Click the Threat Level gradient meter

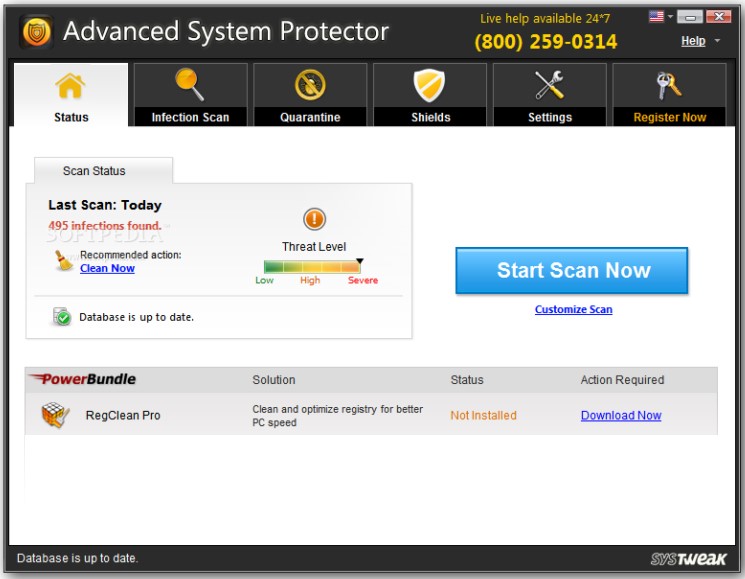312,266
